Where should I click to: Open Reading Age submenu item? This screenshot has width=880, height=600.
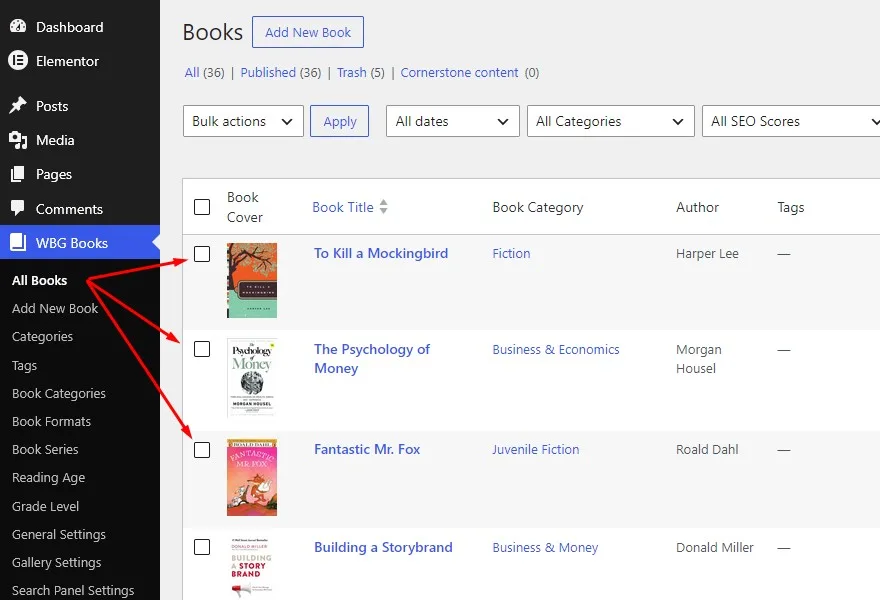tap(48, 478)
